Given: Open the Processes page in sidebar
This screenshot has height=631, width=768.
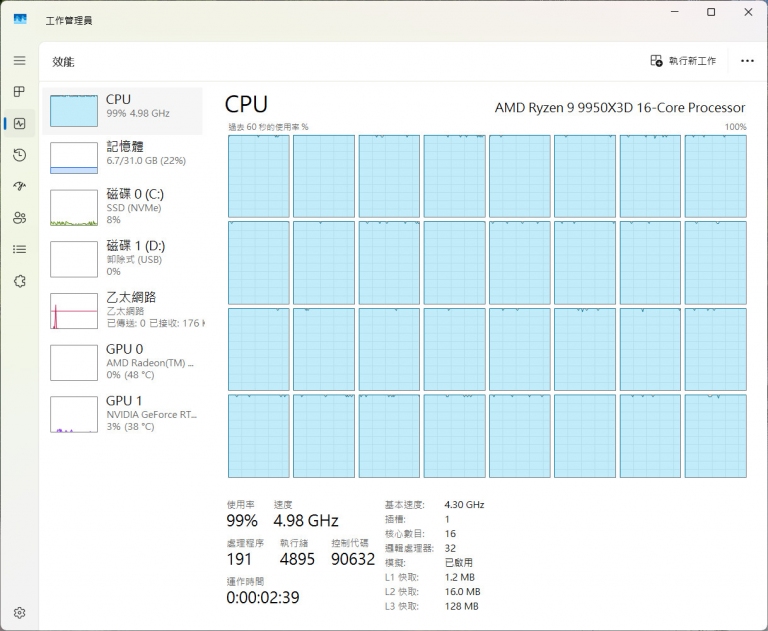Looking at the screenshot, I should point(19,92).
